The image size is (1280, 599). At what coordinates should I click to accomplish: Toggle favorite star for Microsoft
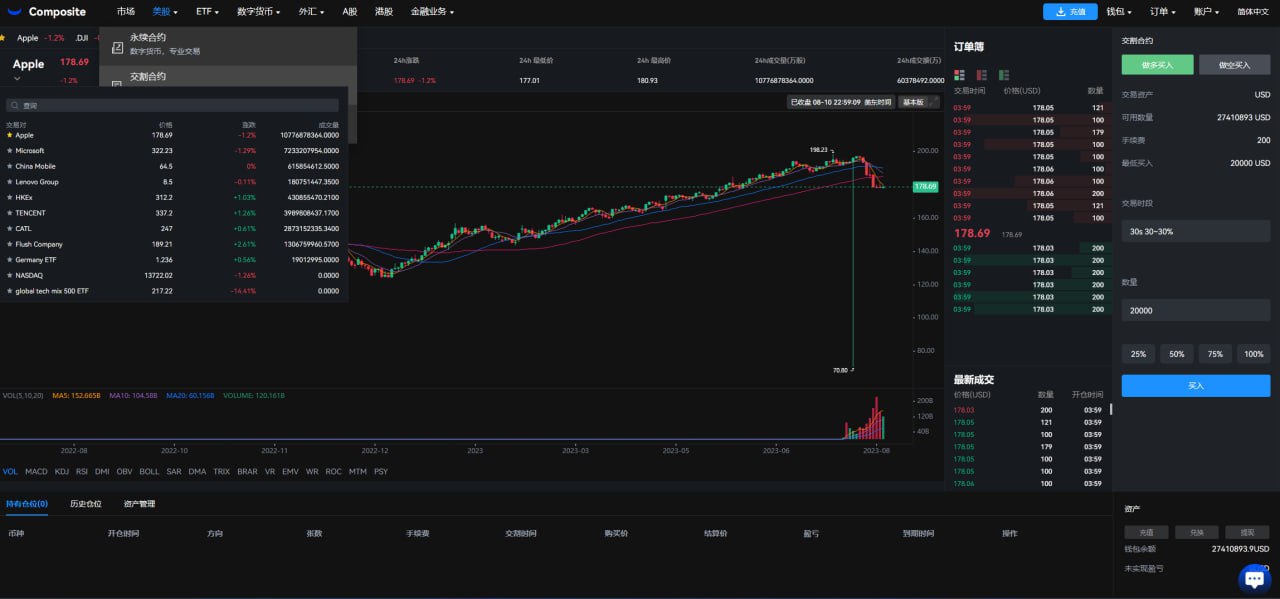(10, 151)
